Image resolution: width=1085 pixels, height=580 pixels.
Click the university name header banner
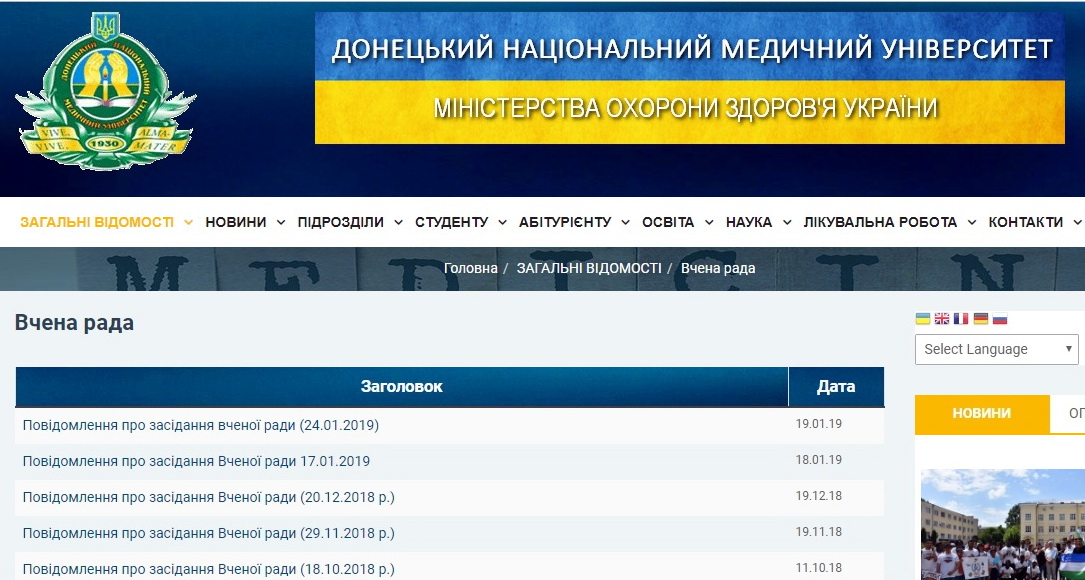coord(690,78)
